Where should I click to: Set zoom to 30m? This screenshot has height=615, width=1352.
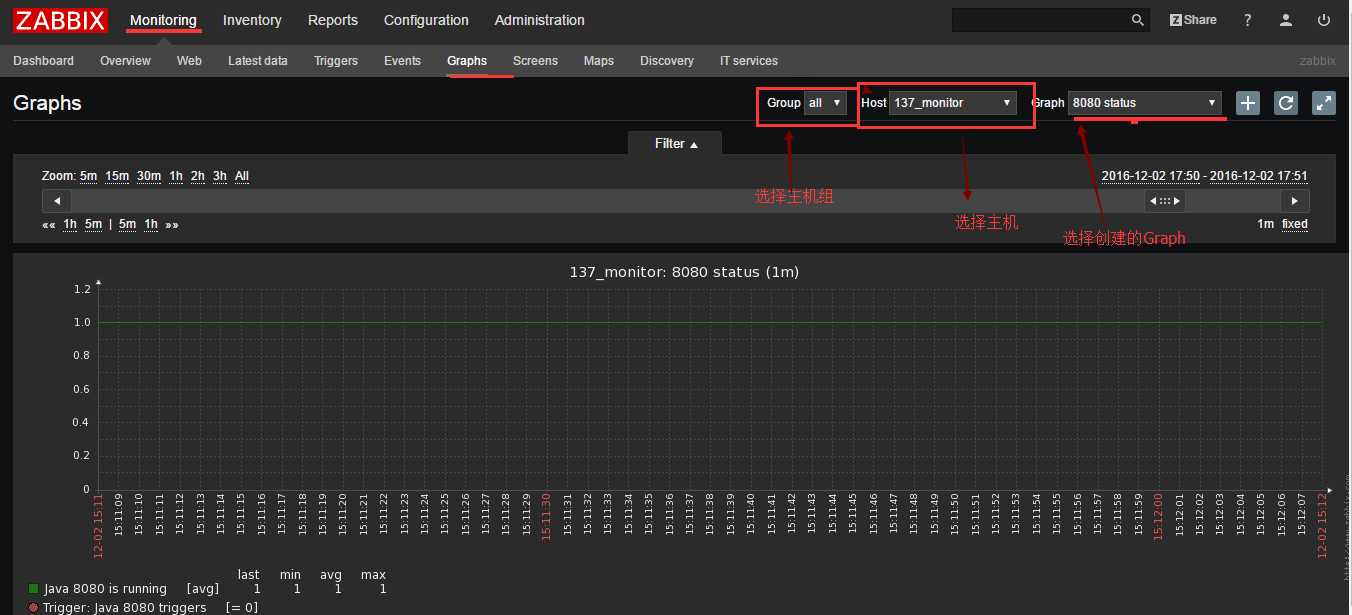pyautogui.click(x=149, y=176)
